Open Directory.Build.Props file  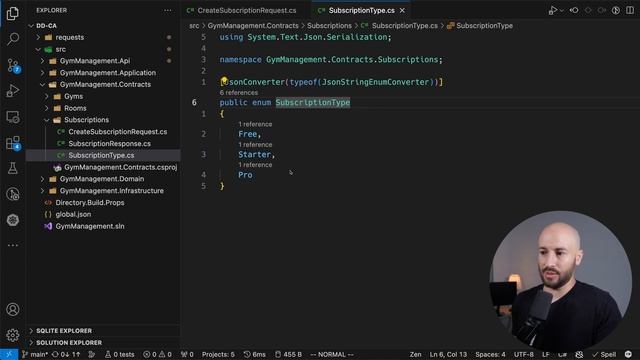(x=103, y=202)
